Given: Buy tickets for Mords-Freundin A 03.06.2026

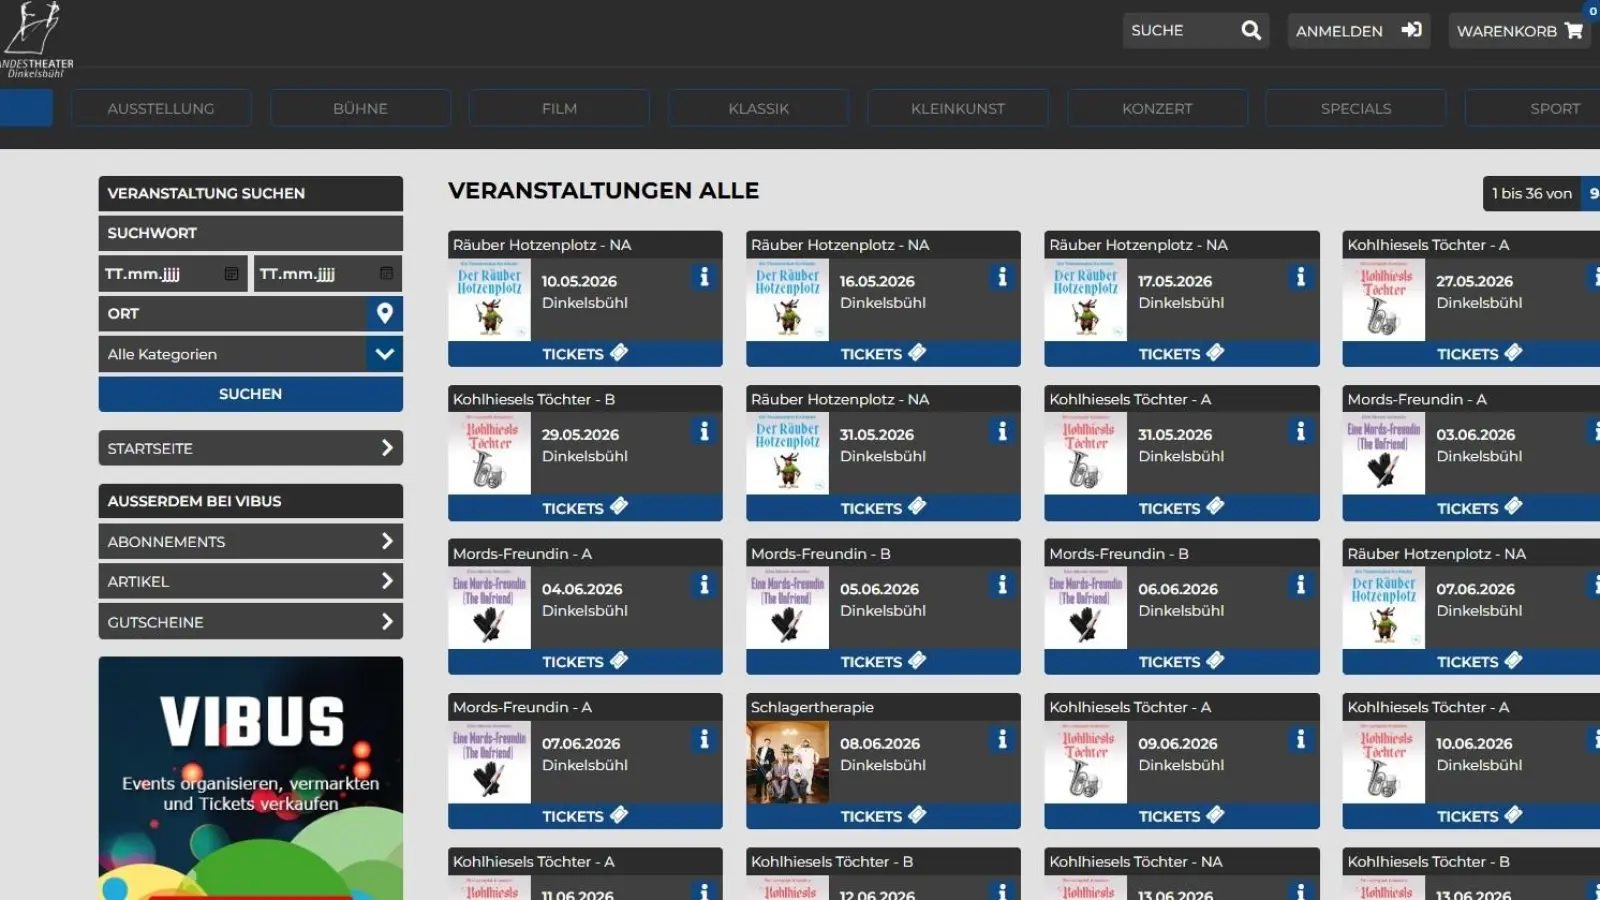Looking at the screenshot, I should click(x=1471, y=508).
